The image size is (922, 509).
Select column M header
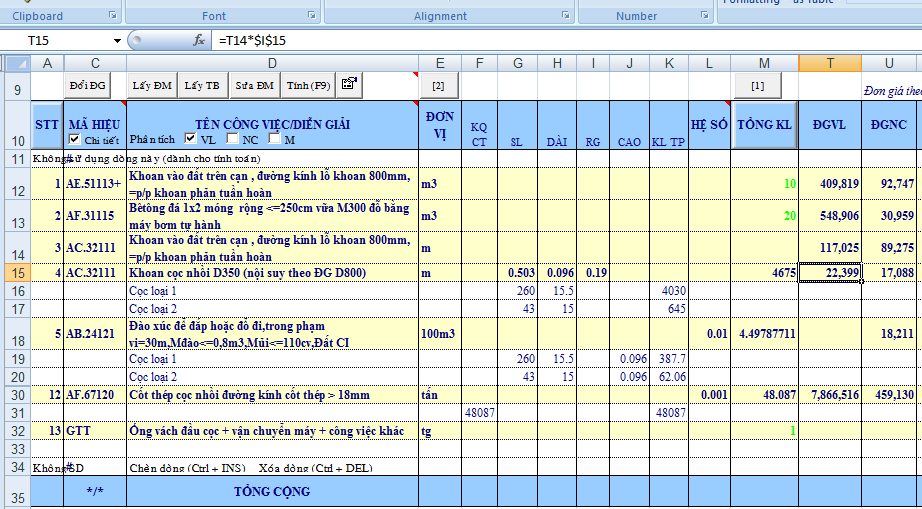click(x=764, y=63)
